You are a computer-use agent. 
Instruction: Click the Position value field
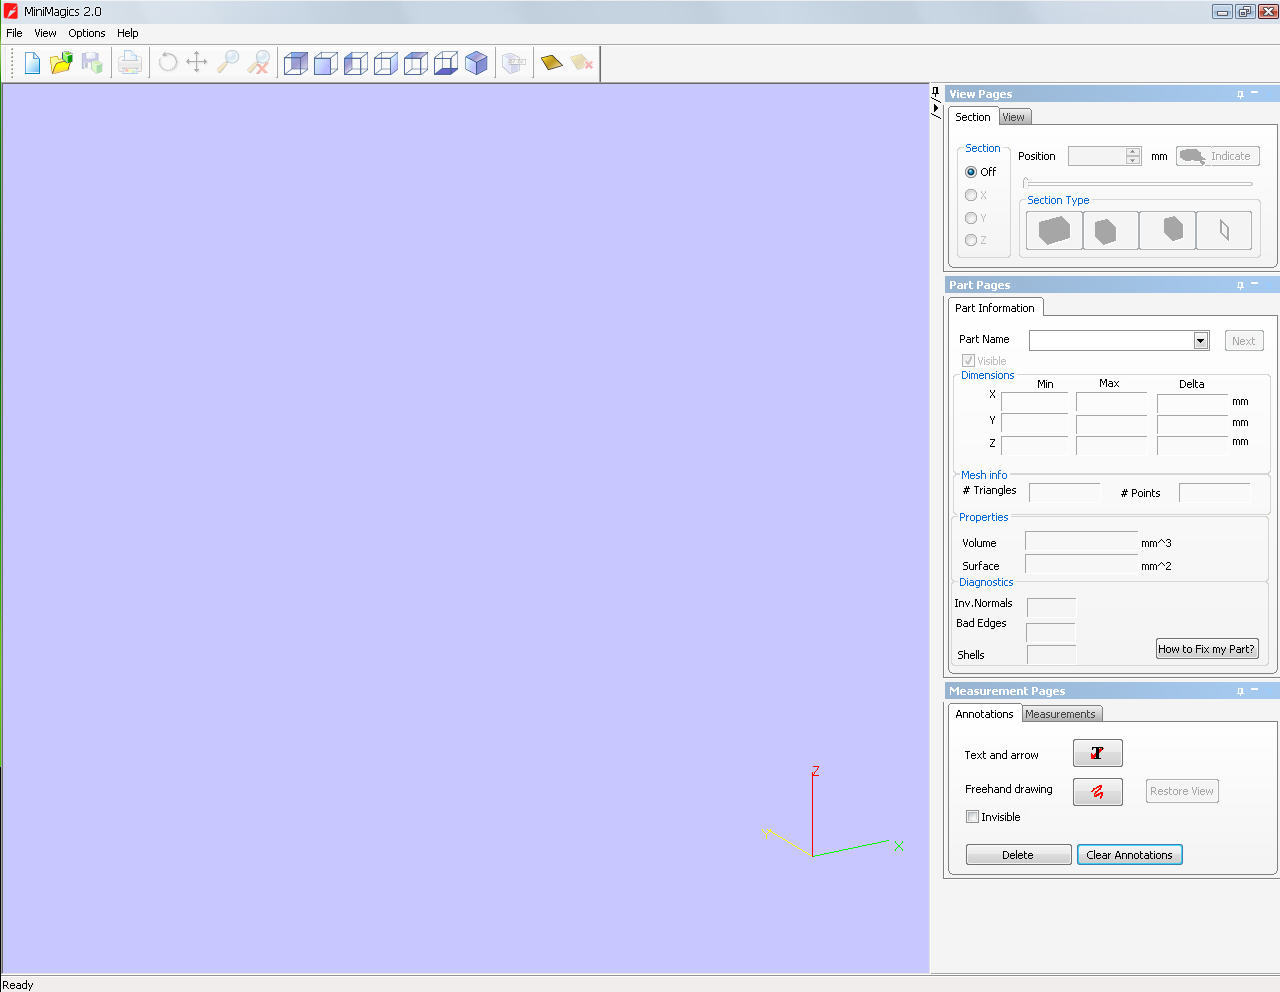pyautogui.click(x=1097, y=156)
